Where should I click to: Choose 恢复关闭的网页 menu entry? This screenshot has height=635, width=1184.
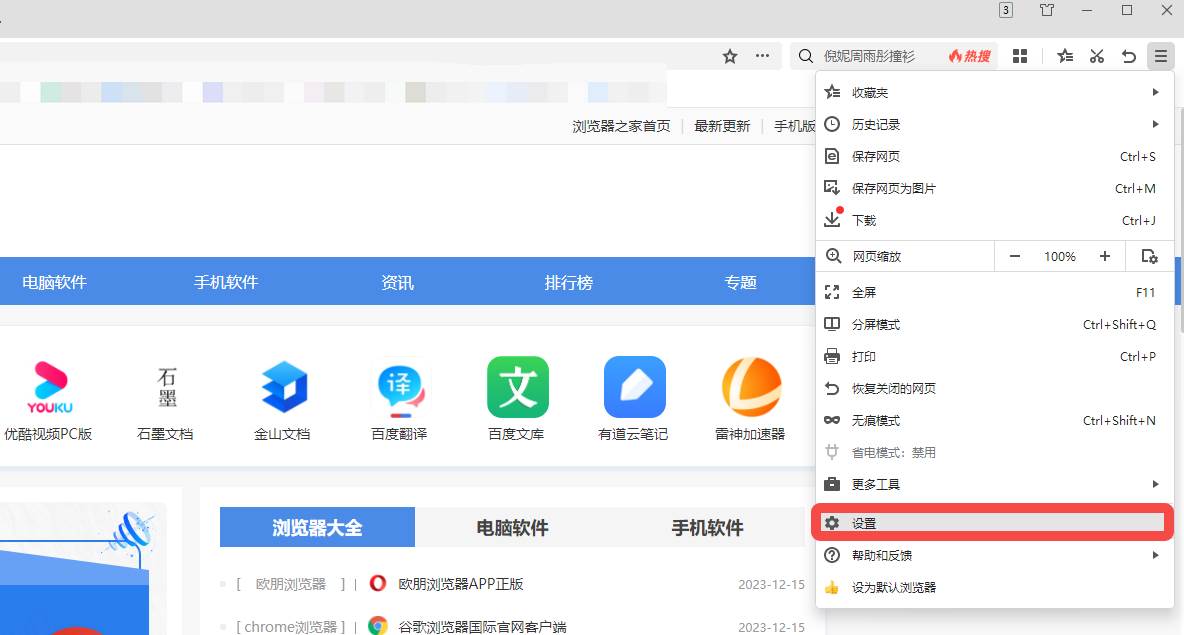point(995,389)
